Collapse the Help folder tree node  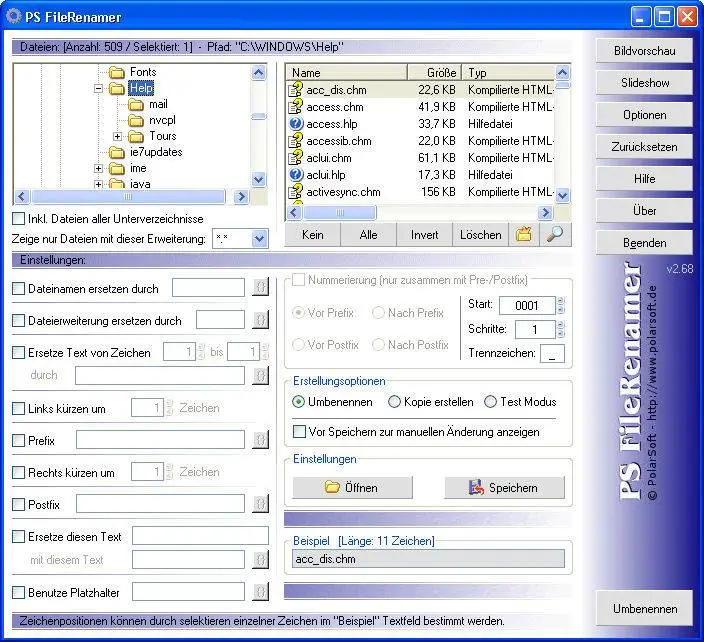click(98, 88)
